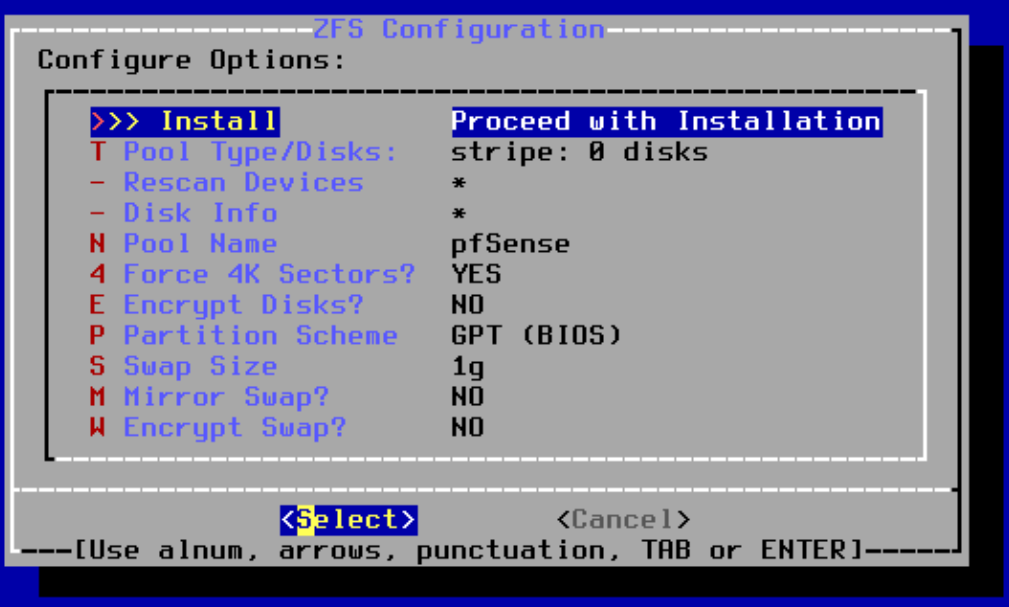Select the Swap Size option label
The width and height of the screenshot is (1009, 607).
click(x=200, y=366)
